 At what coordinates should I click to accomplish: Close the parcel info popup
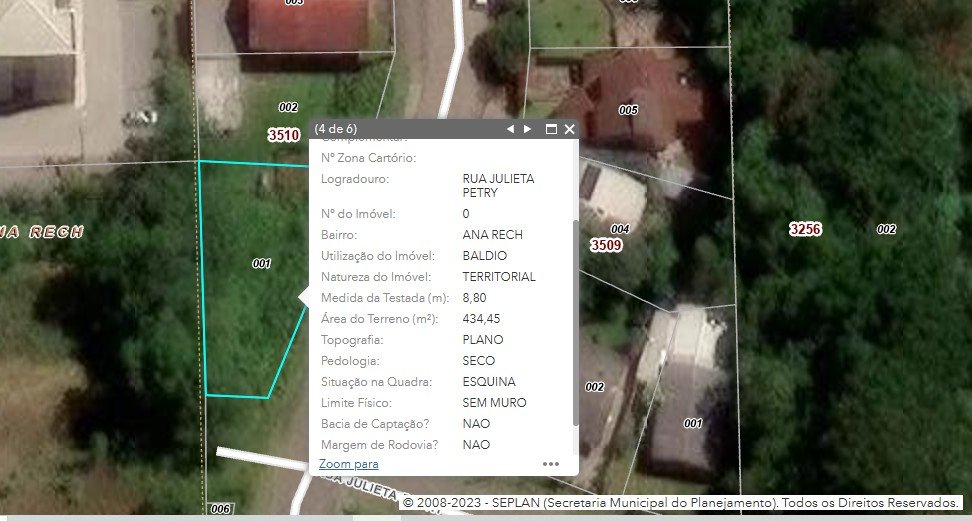coord(570,129)
